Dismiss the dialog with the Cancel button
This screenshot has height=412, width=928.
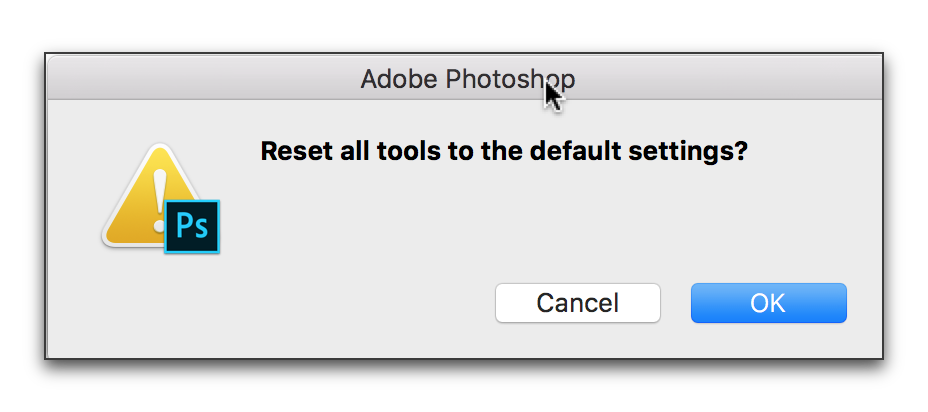click(x=578, y=303)
